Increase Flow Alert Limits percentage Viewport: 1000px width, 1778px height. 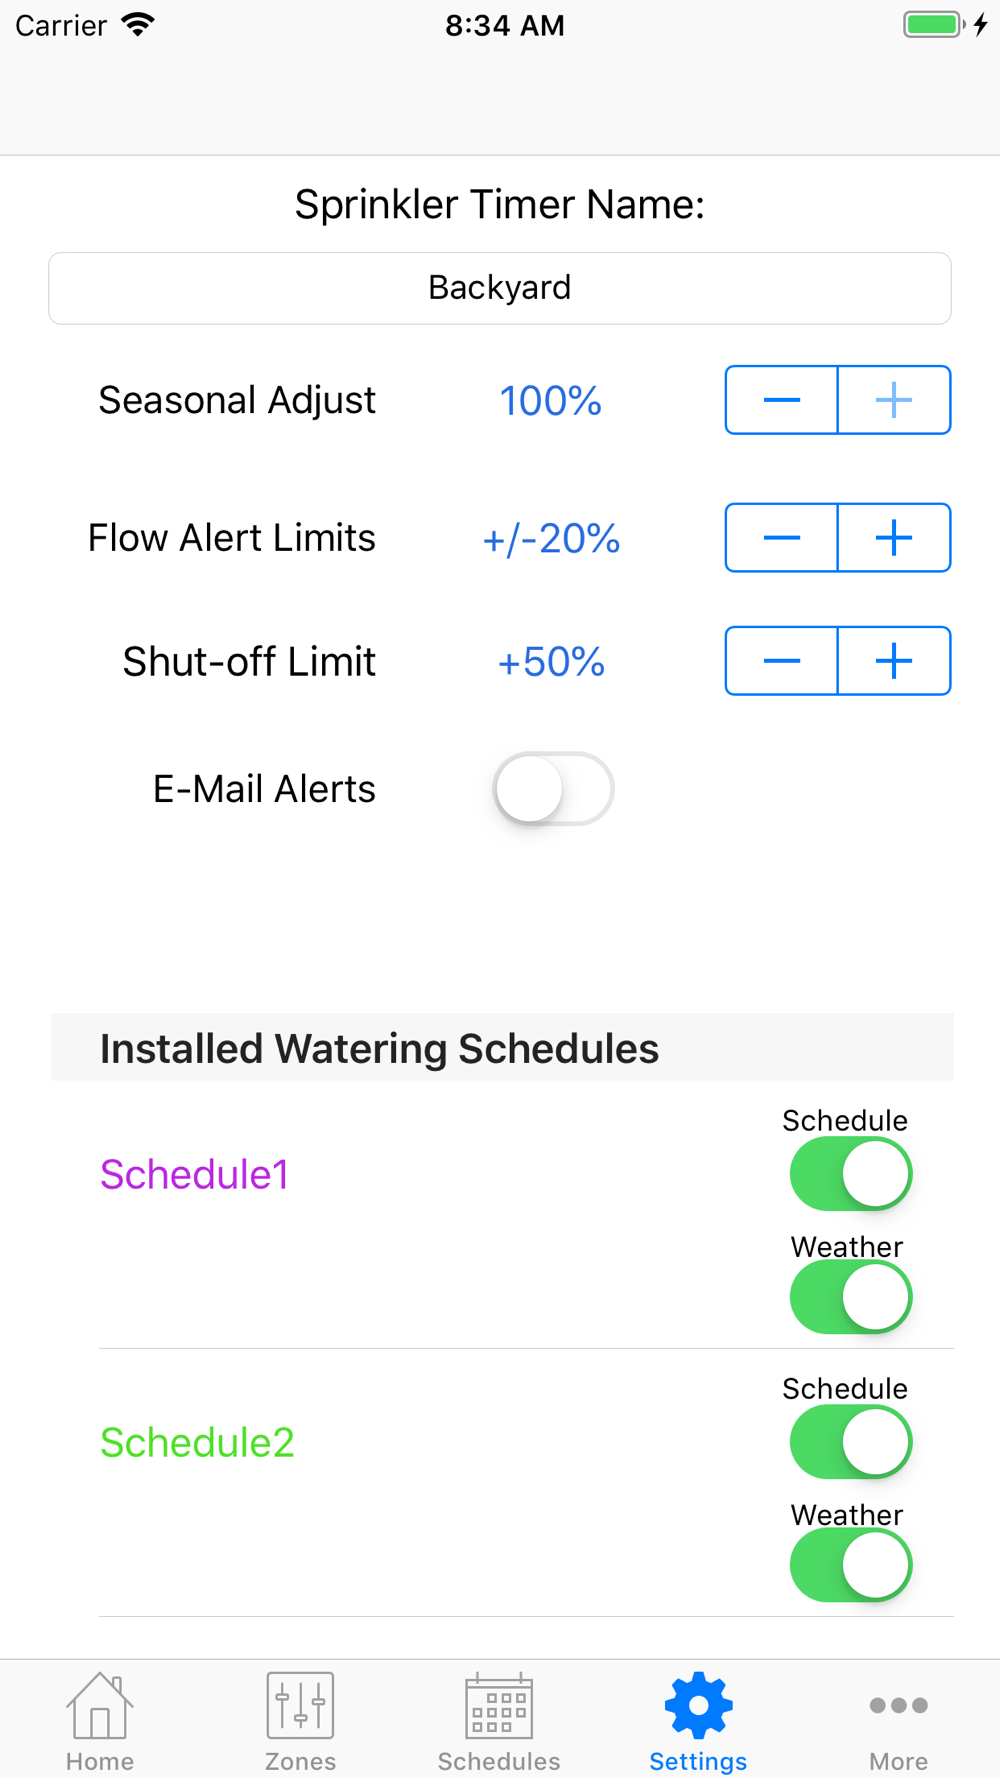click(894, 538)
